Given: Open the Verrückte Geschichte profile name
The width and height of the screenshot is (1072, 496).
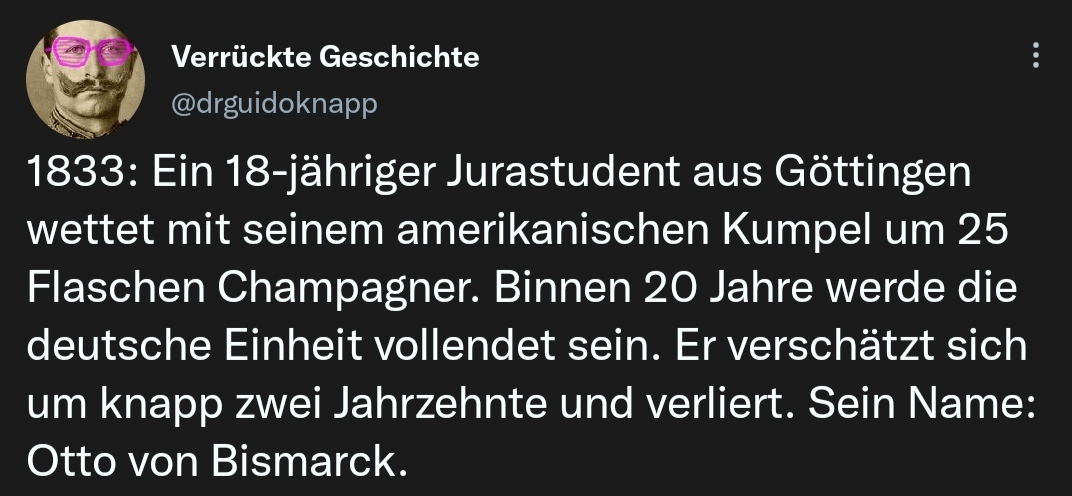Looking at the screenshot, I should click(325, 57).
